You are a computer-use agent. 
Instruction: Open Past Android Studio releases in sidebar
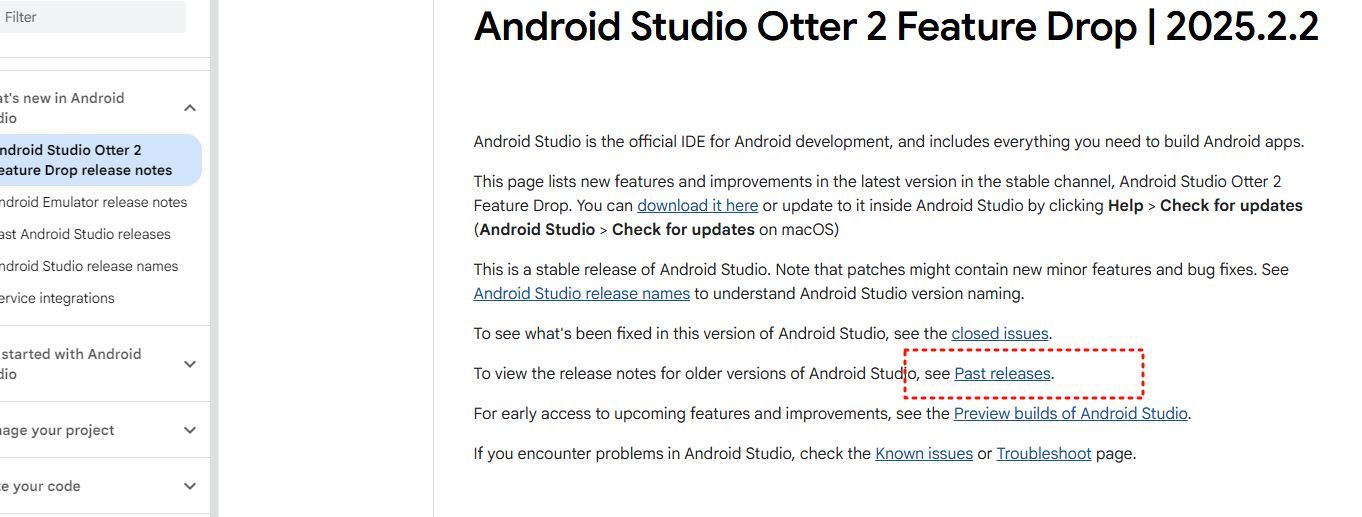point(85,234)
